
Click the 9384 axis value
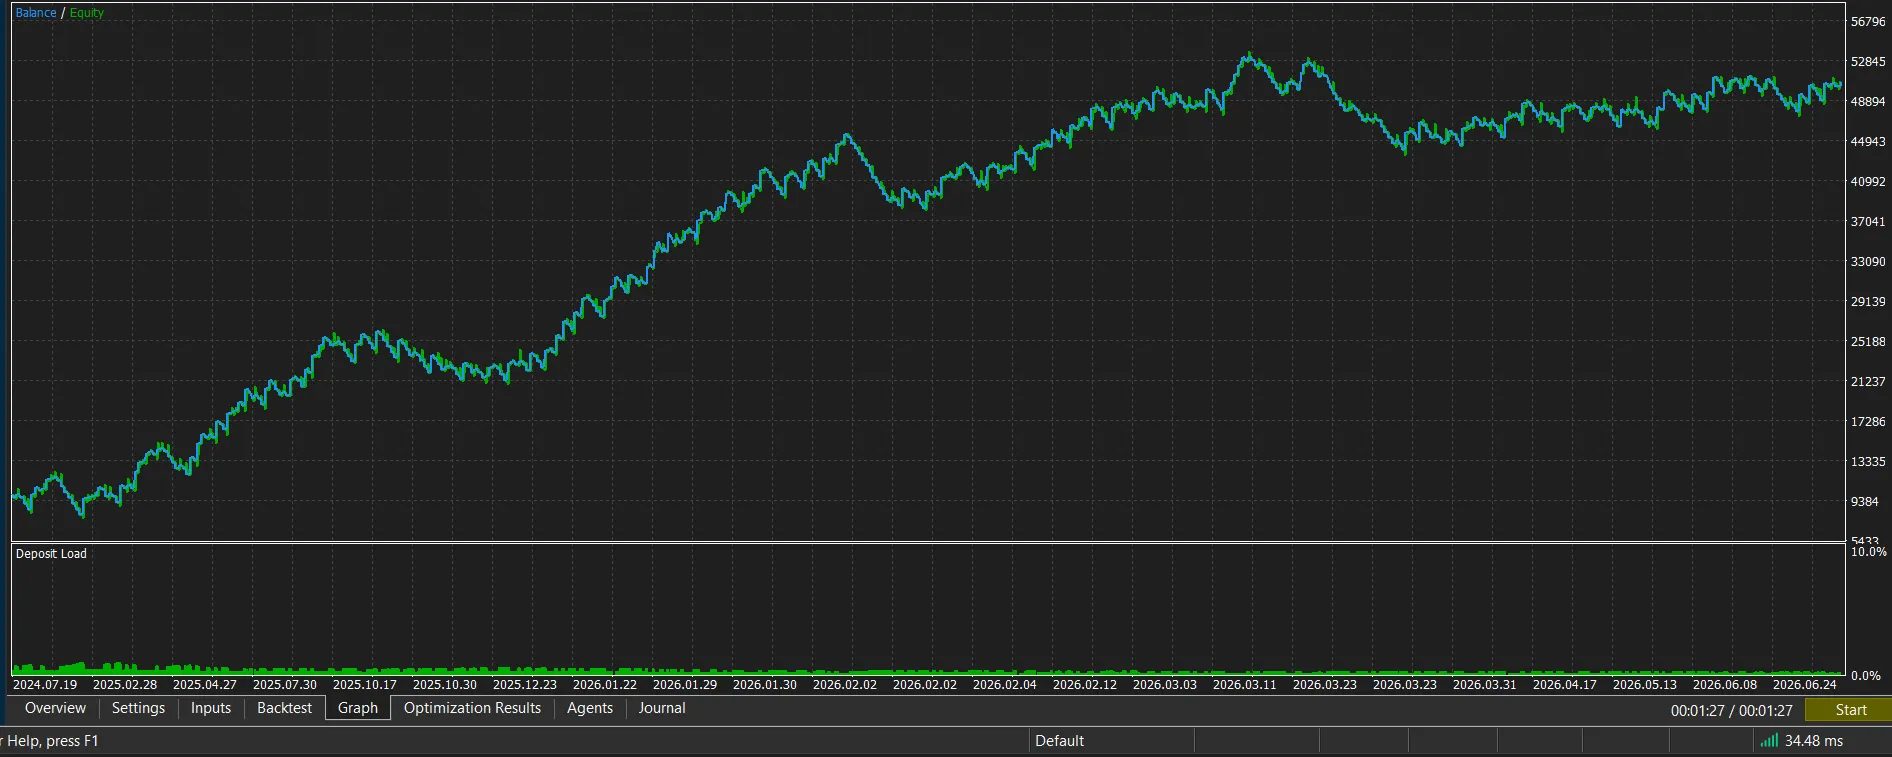point(1864,502)
